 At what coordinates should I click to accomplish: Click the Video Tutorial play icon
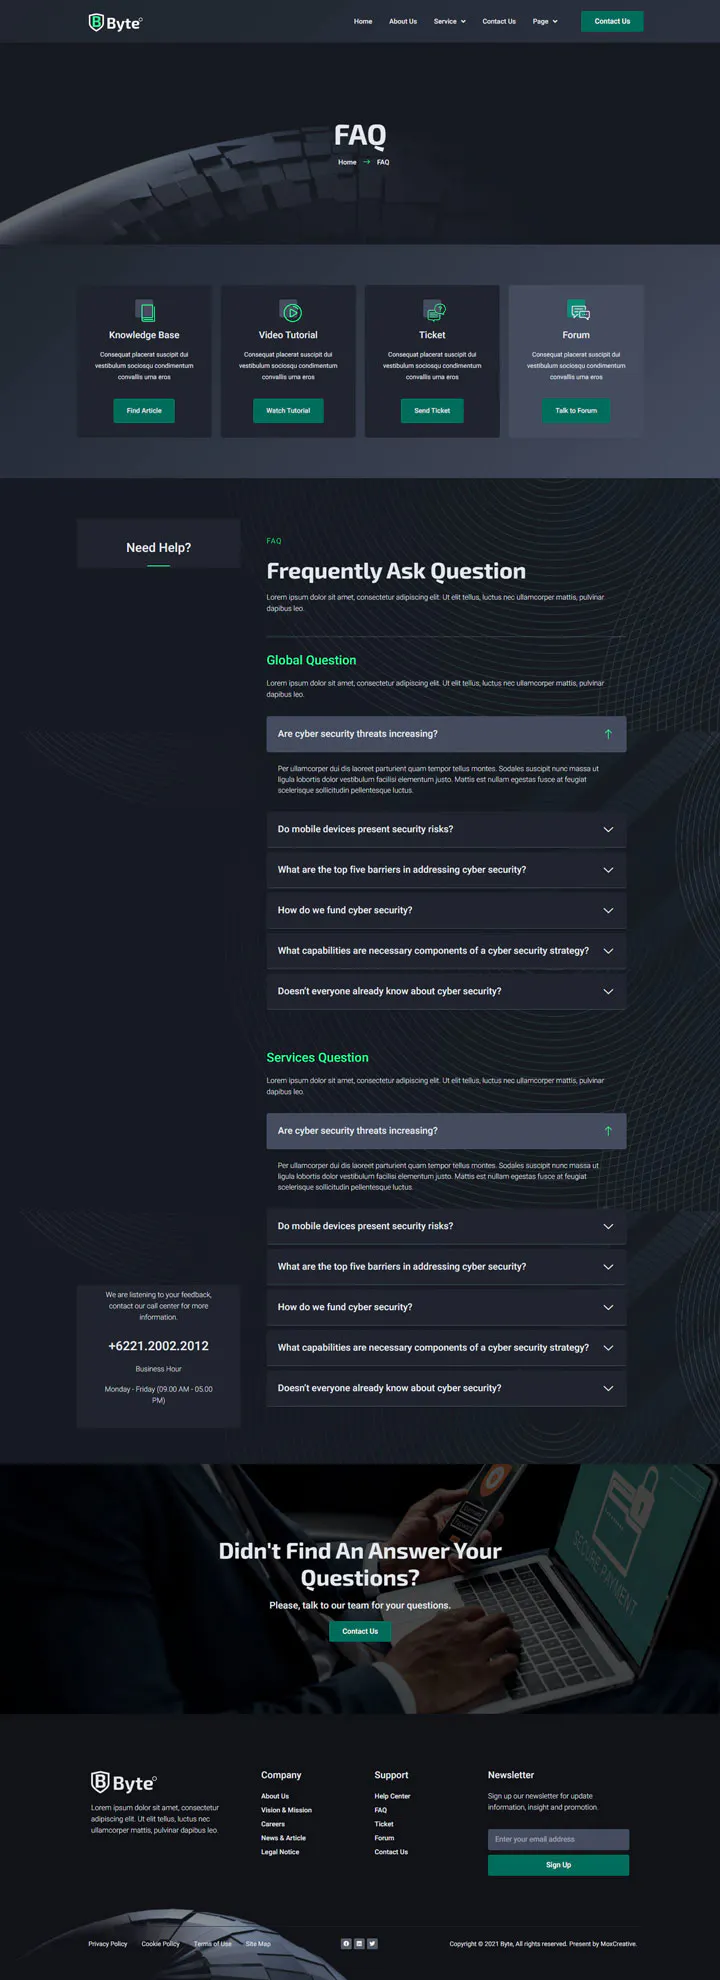coord(290,312)
